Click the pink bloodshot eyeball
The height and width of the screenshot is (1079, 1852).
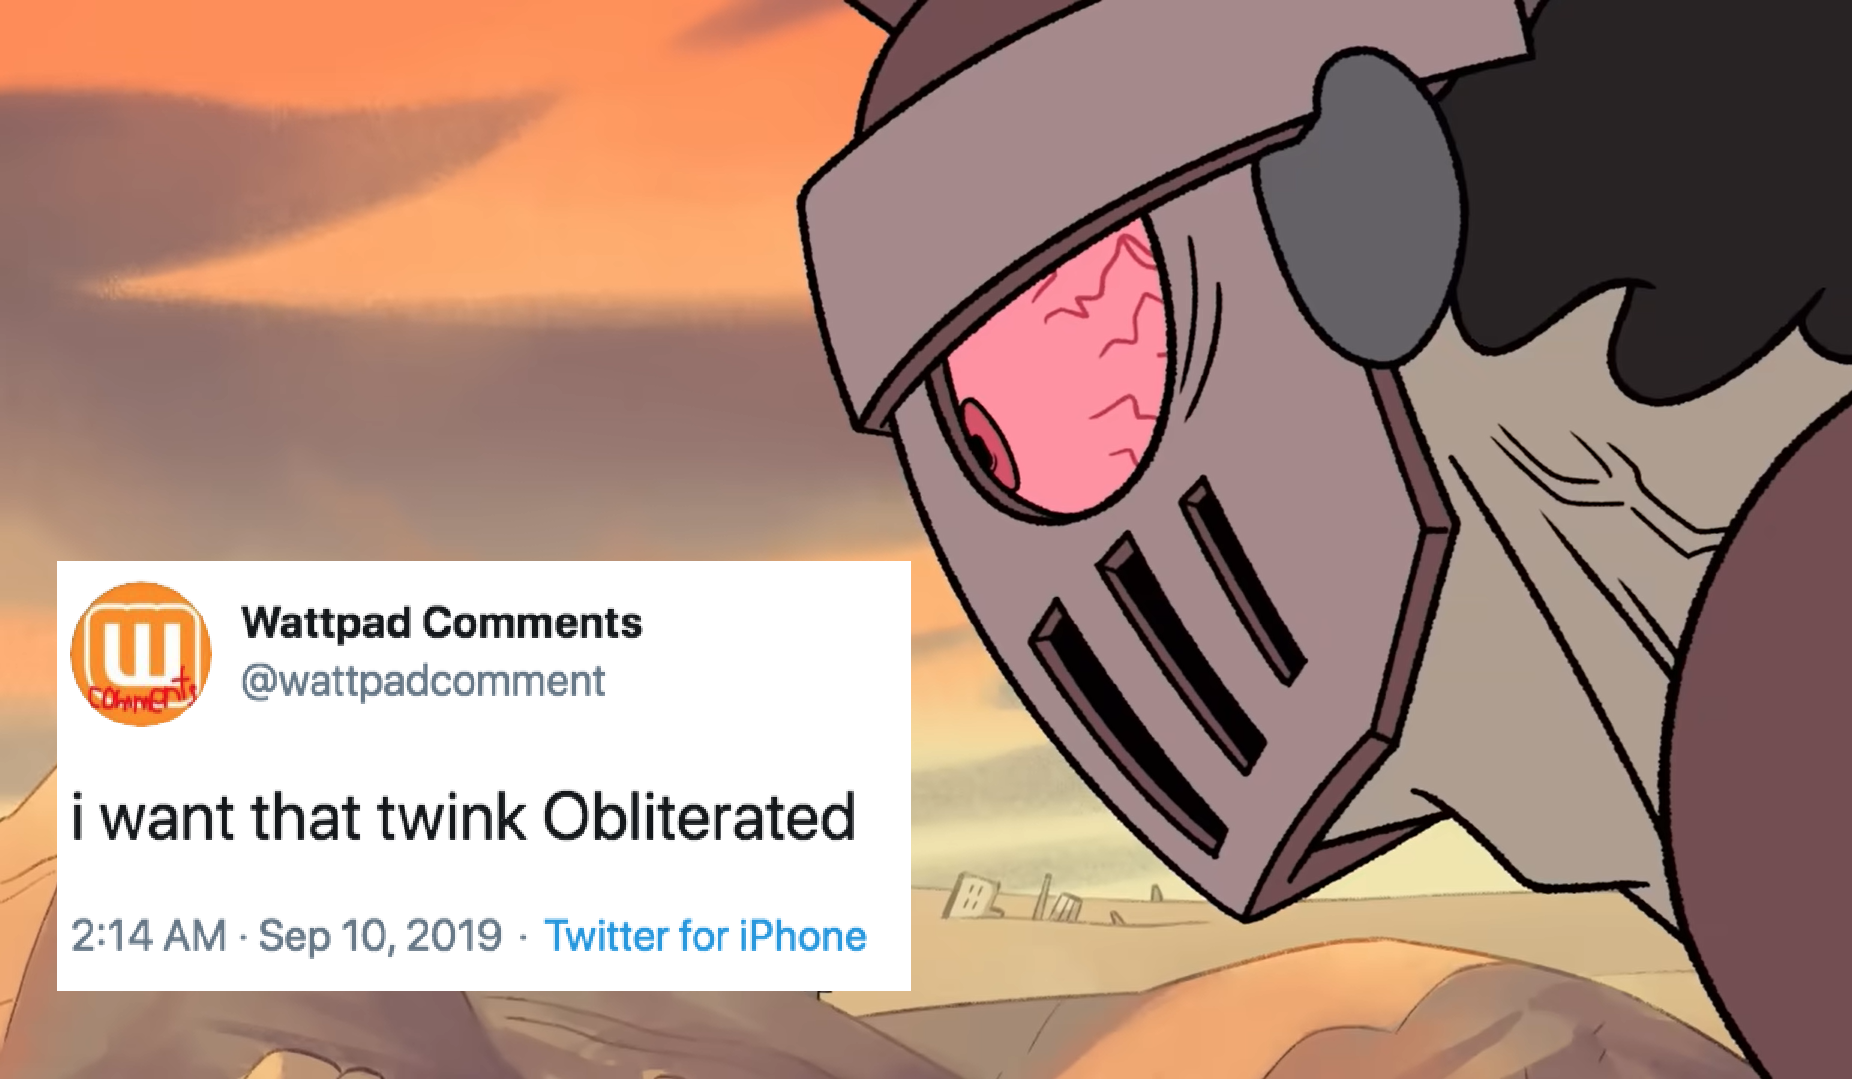[x=1055, y=370]
